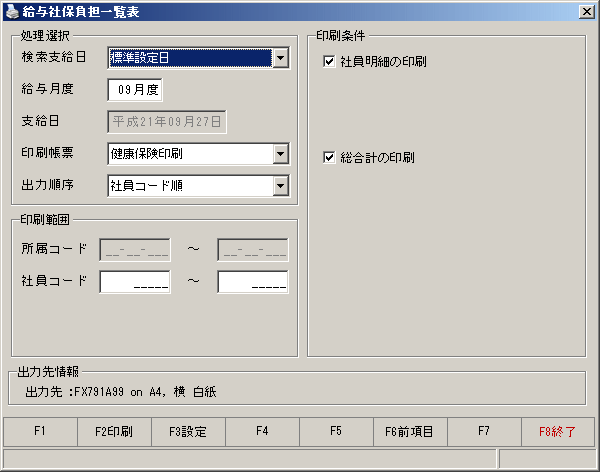Image resolution: width=600 pixels, height=472 pixels.
Task: Click the 所属コード end field
Action: point(253,250)
